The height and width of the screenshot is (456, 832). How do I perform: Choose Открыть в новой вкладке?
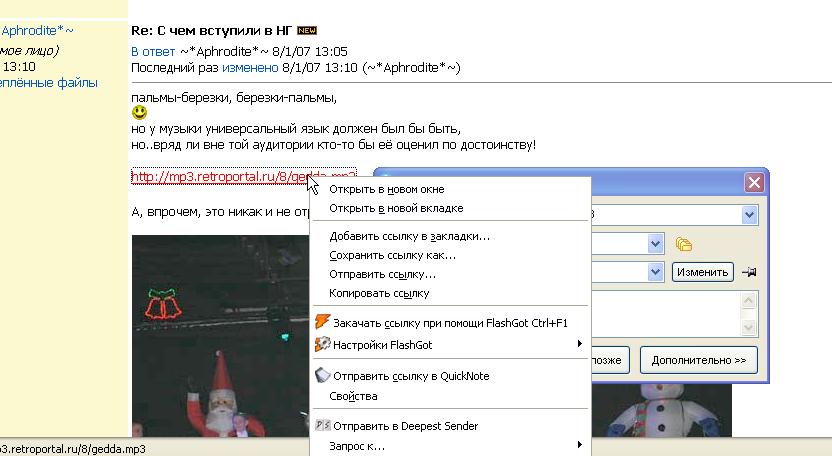[450, 208]
